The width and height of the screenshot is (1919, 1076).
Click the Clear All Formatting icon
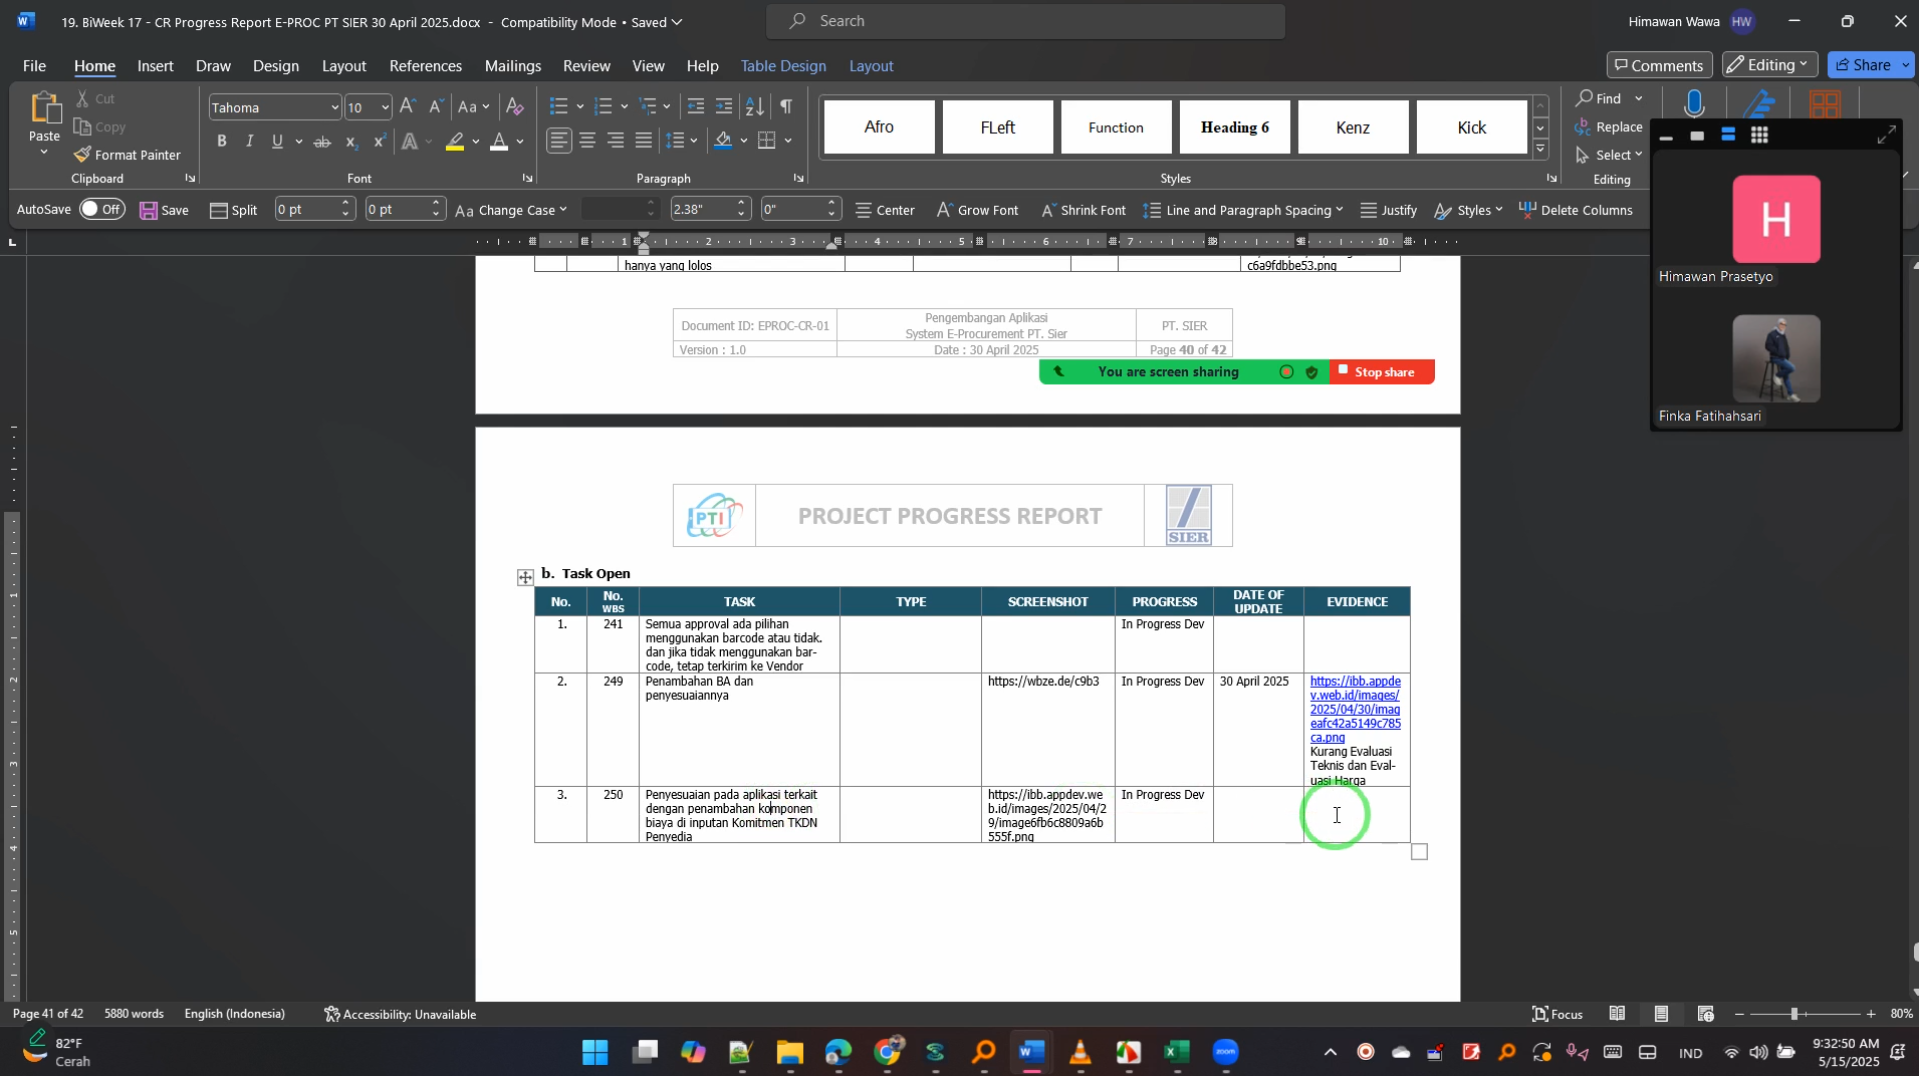[x=514, y=106]
